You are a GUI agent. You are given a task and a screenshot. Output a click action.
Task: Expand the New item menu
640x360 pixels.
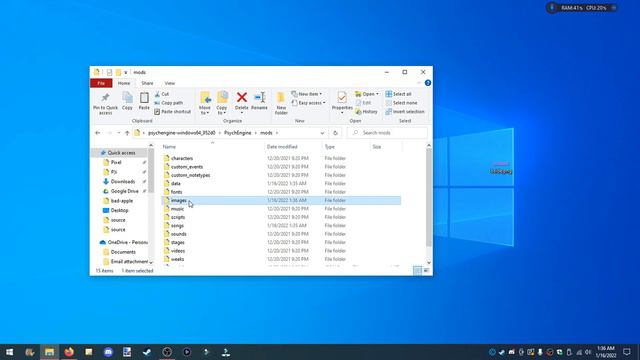click(307, 94)
